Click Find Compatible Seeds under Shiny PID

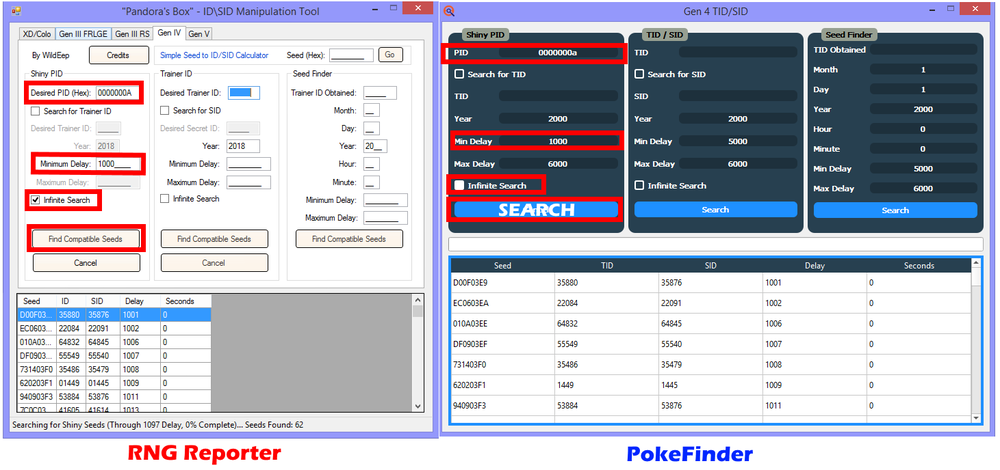pos(85,239)
